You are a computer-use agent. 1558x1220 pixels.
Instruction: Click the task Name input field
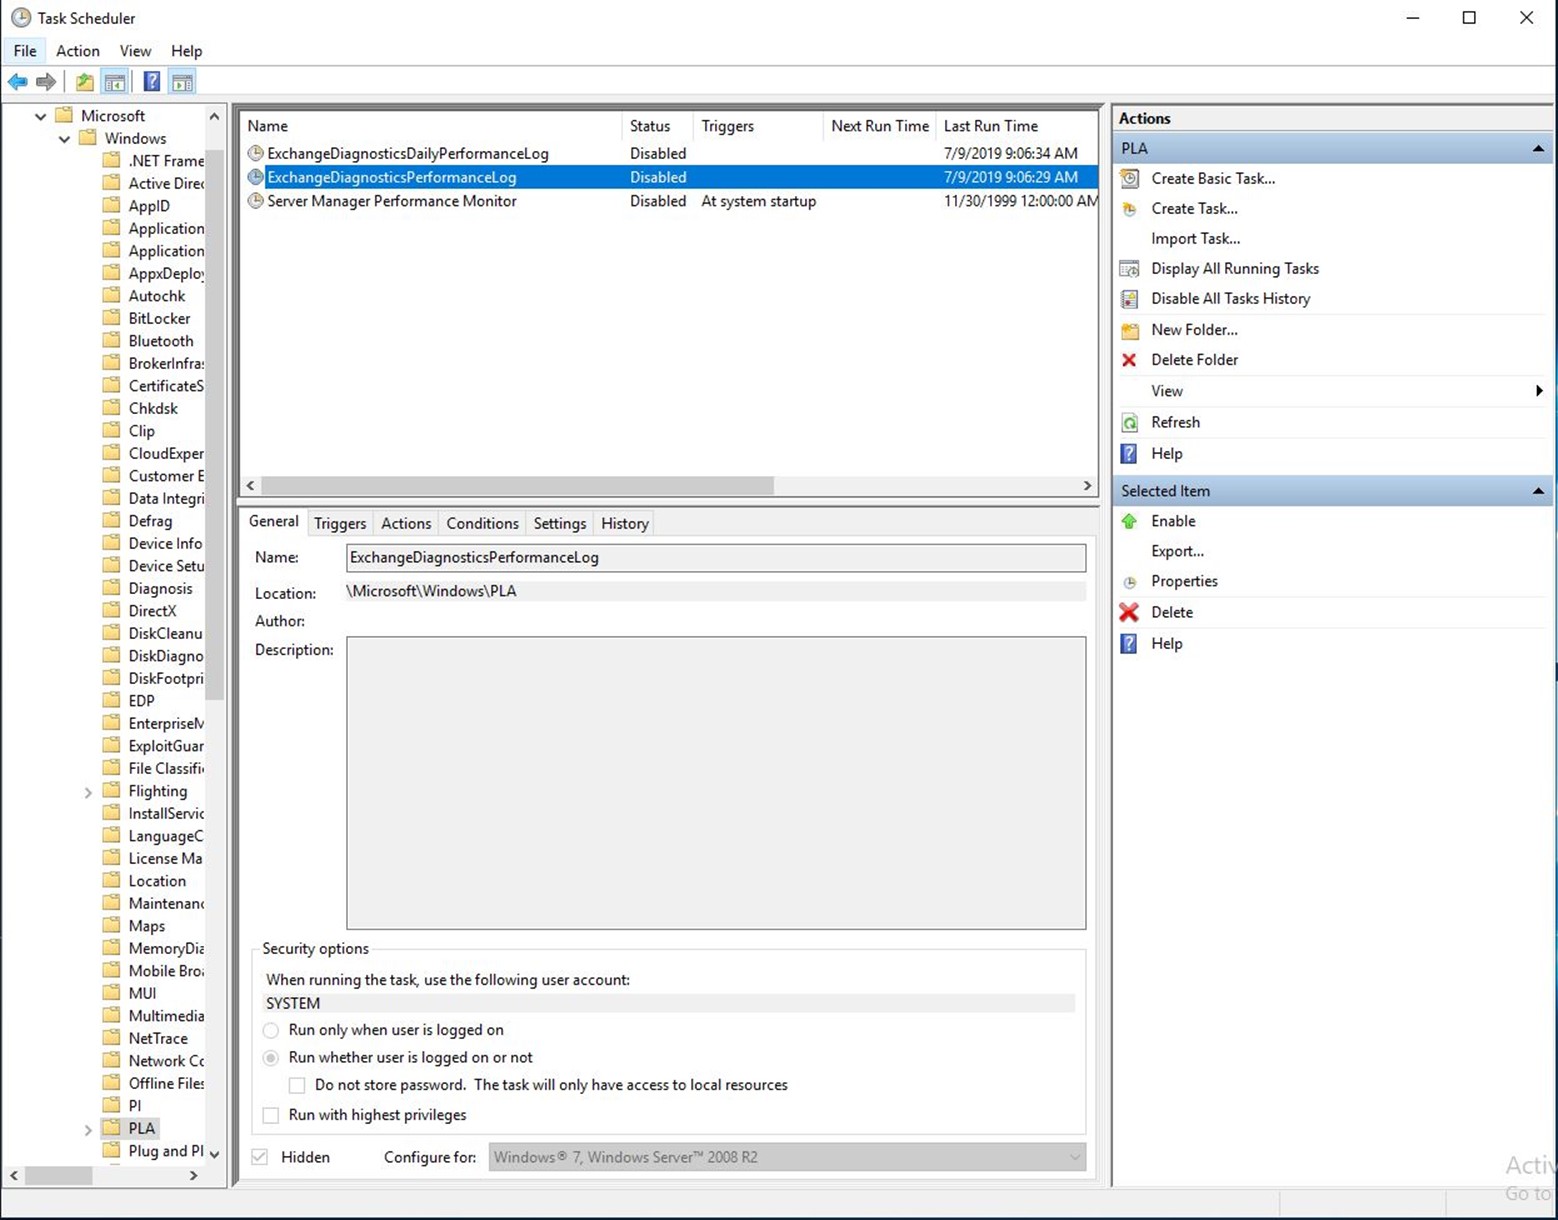pos(716,558)
